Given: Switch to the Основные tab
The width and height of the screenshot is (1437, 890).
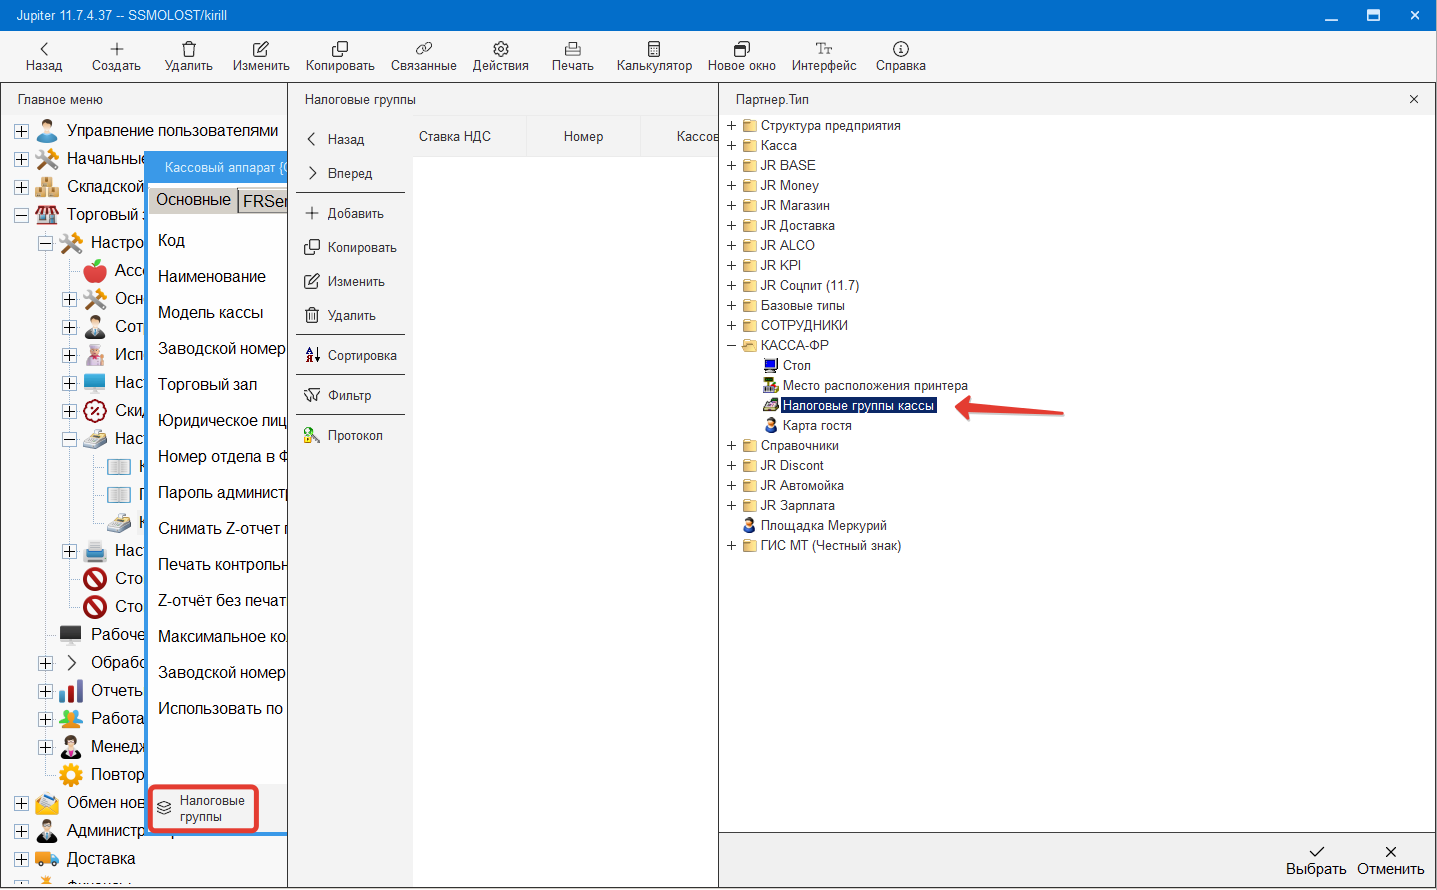Looking at the screenshot, I should coord(193,200).
